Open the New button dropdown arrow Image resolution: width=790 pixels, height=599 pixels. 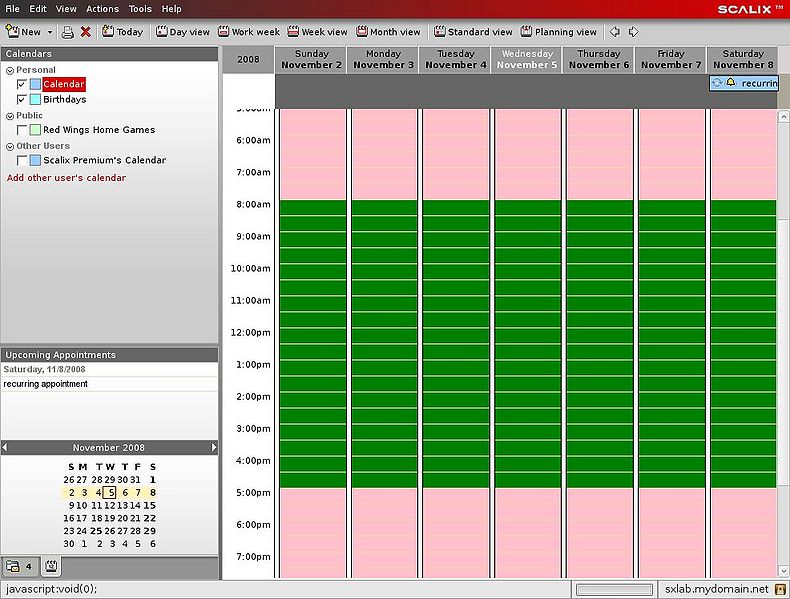point(49,32)
